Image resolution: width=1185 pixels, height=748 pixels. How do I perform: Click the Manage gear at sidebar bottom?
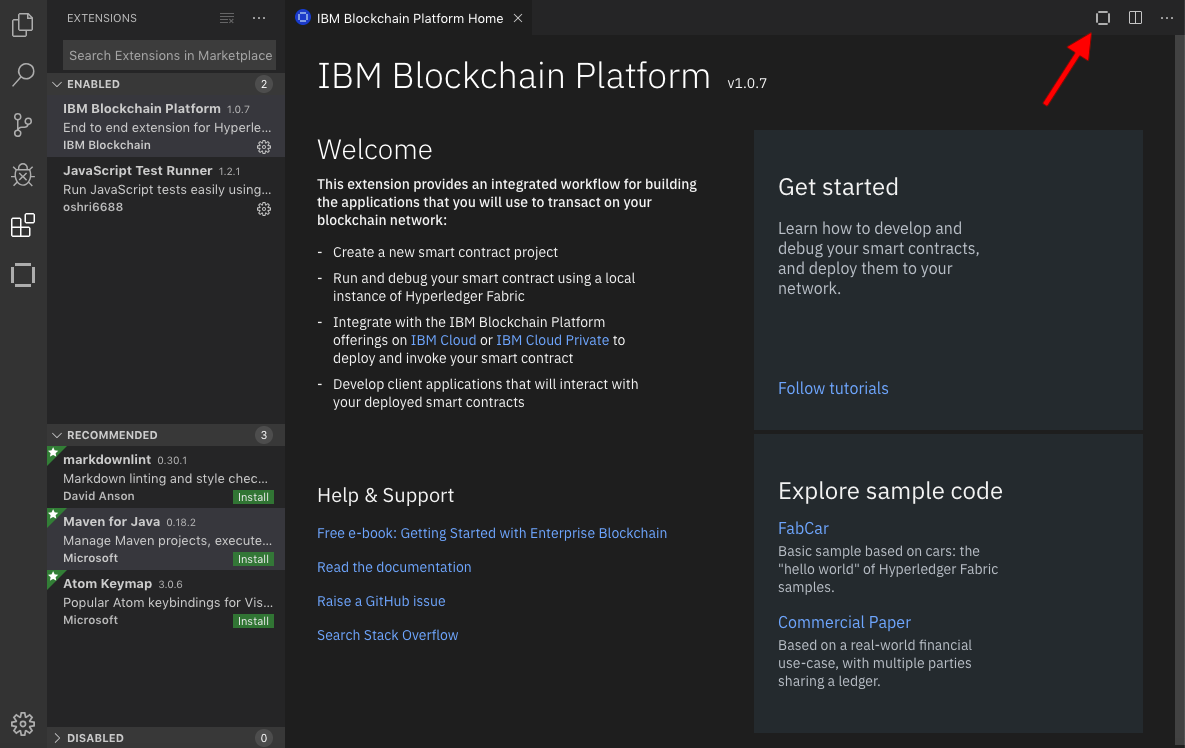pos(23,723)
